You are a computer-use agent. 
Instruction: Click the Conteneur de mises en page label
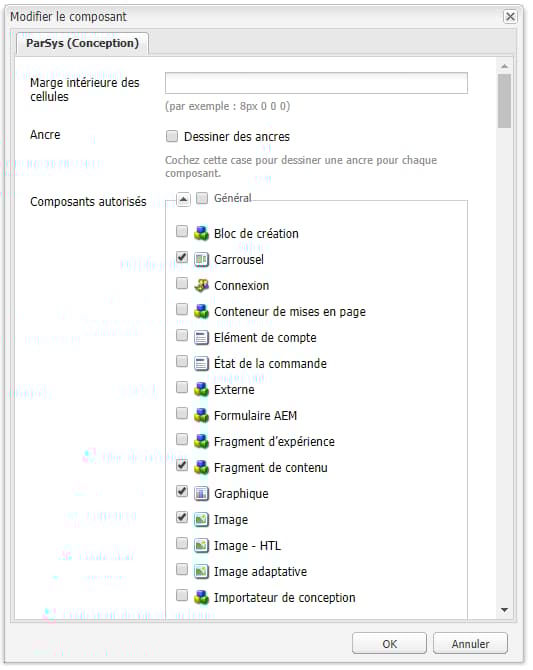(290, 312)
